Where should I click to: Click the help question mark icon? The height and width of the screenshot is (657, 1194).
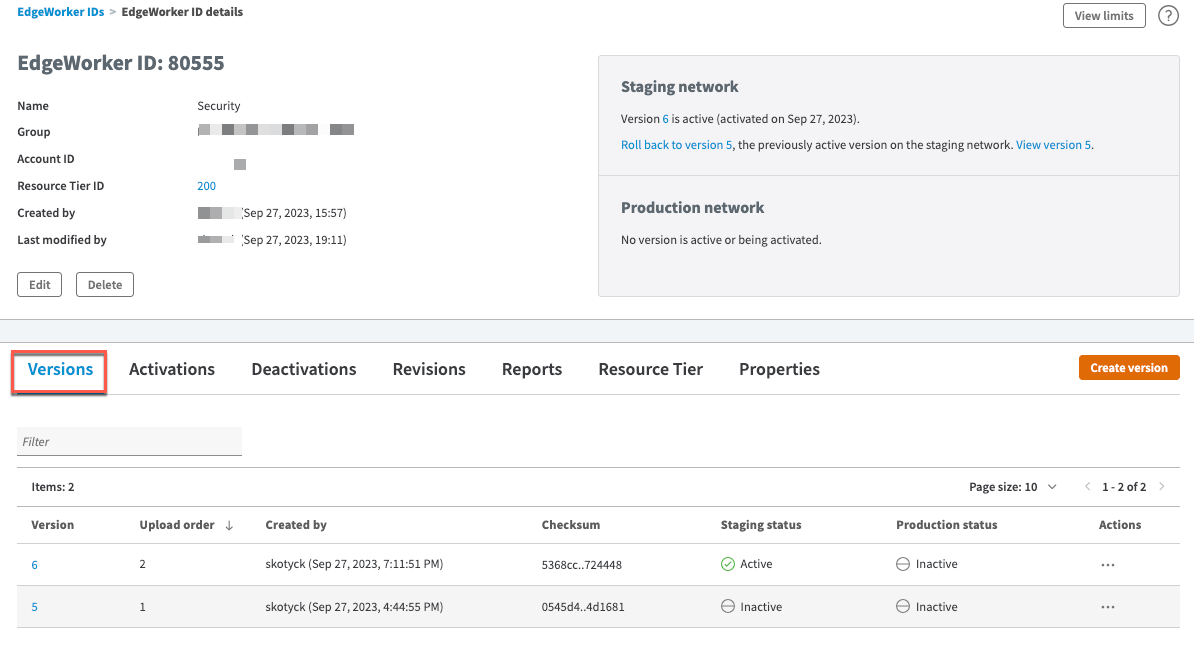coord(1168,16)
